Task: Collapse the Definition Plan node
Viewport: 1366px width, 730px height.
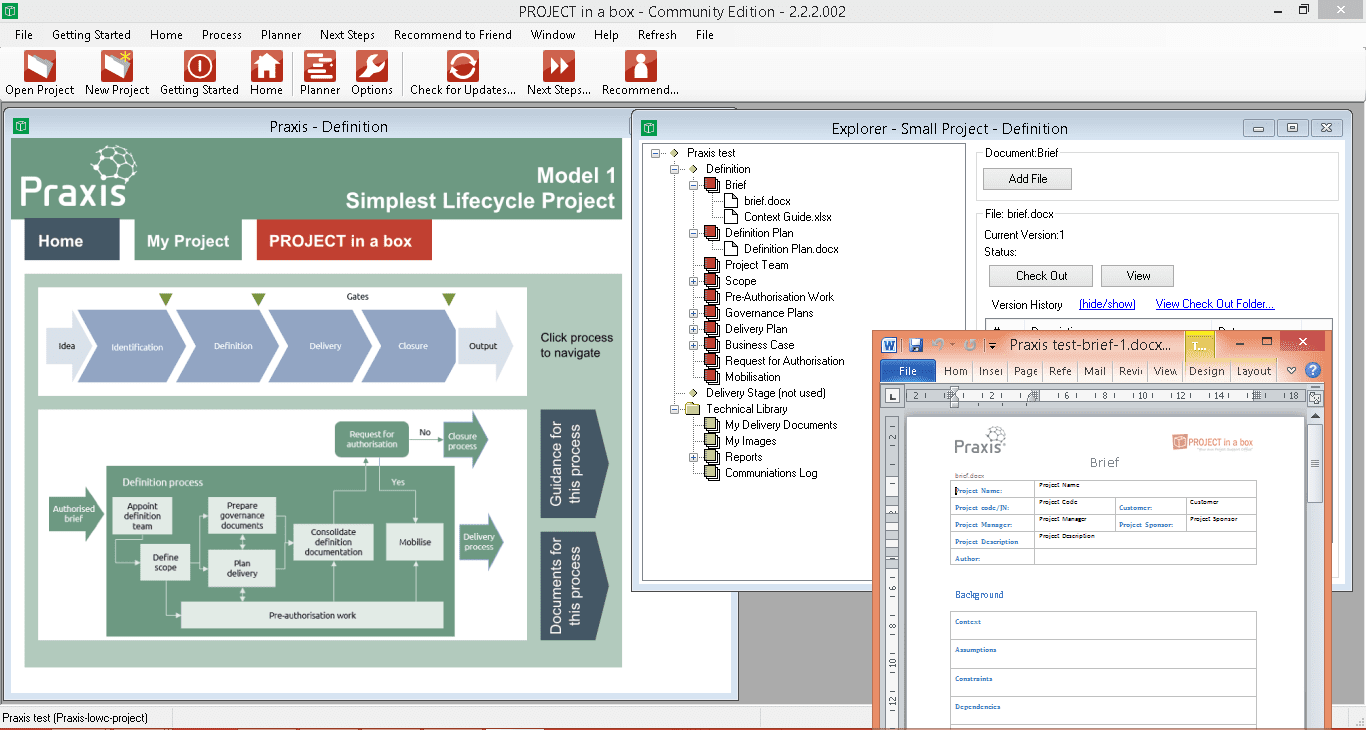Action: pyautogui.click(x=694, y=233)
